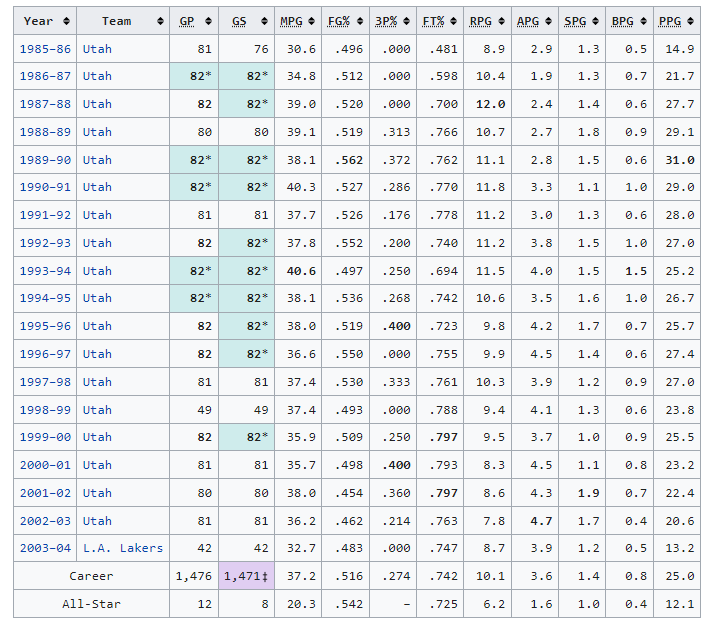721x629 pixels.
Task: Open the 2002-03 season link
Action: [45, 521]
